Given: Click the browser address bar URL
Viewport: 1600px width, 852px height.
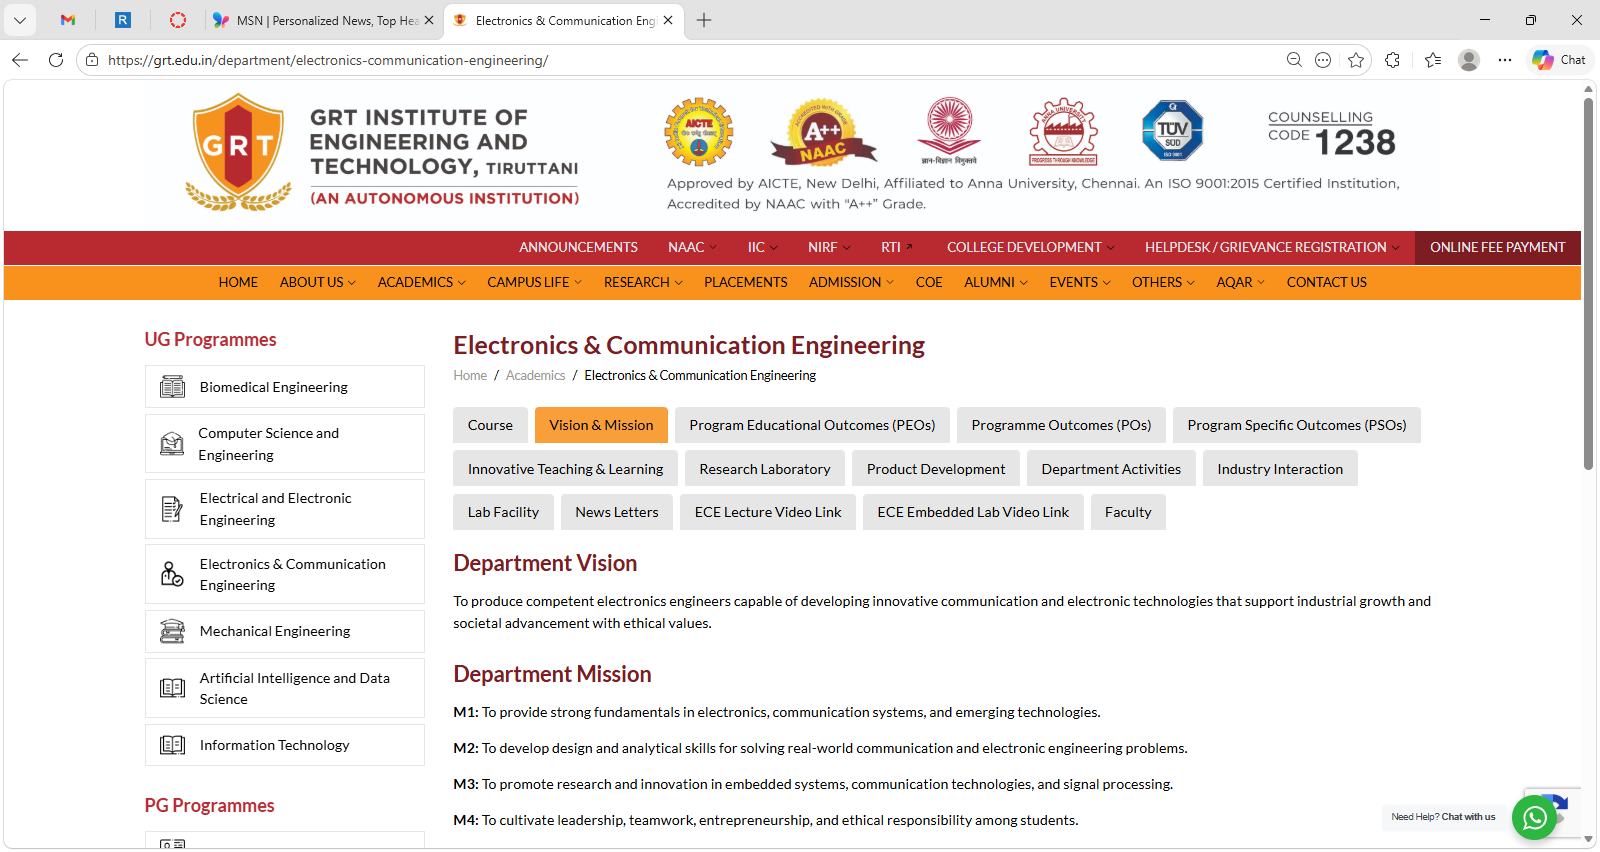Looking at the screenshot, I should (328, 60).
